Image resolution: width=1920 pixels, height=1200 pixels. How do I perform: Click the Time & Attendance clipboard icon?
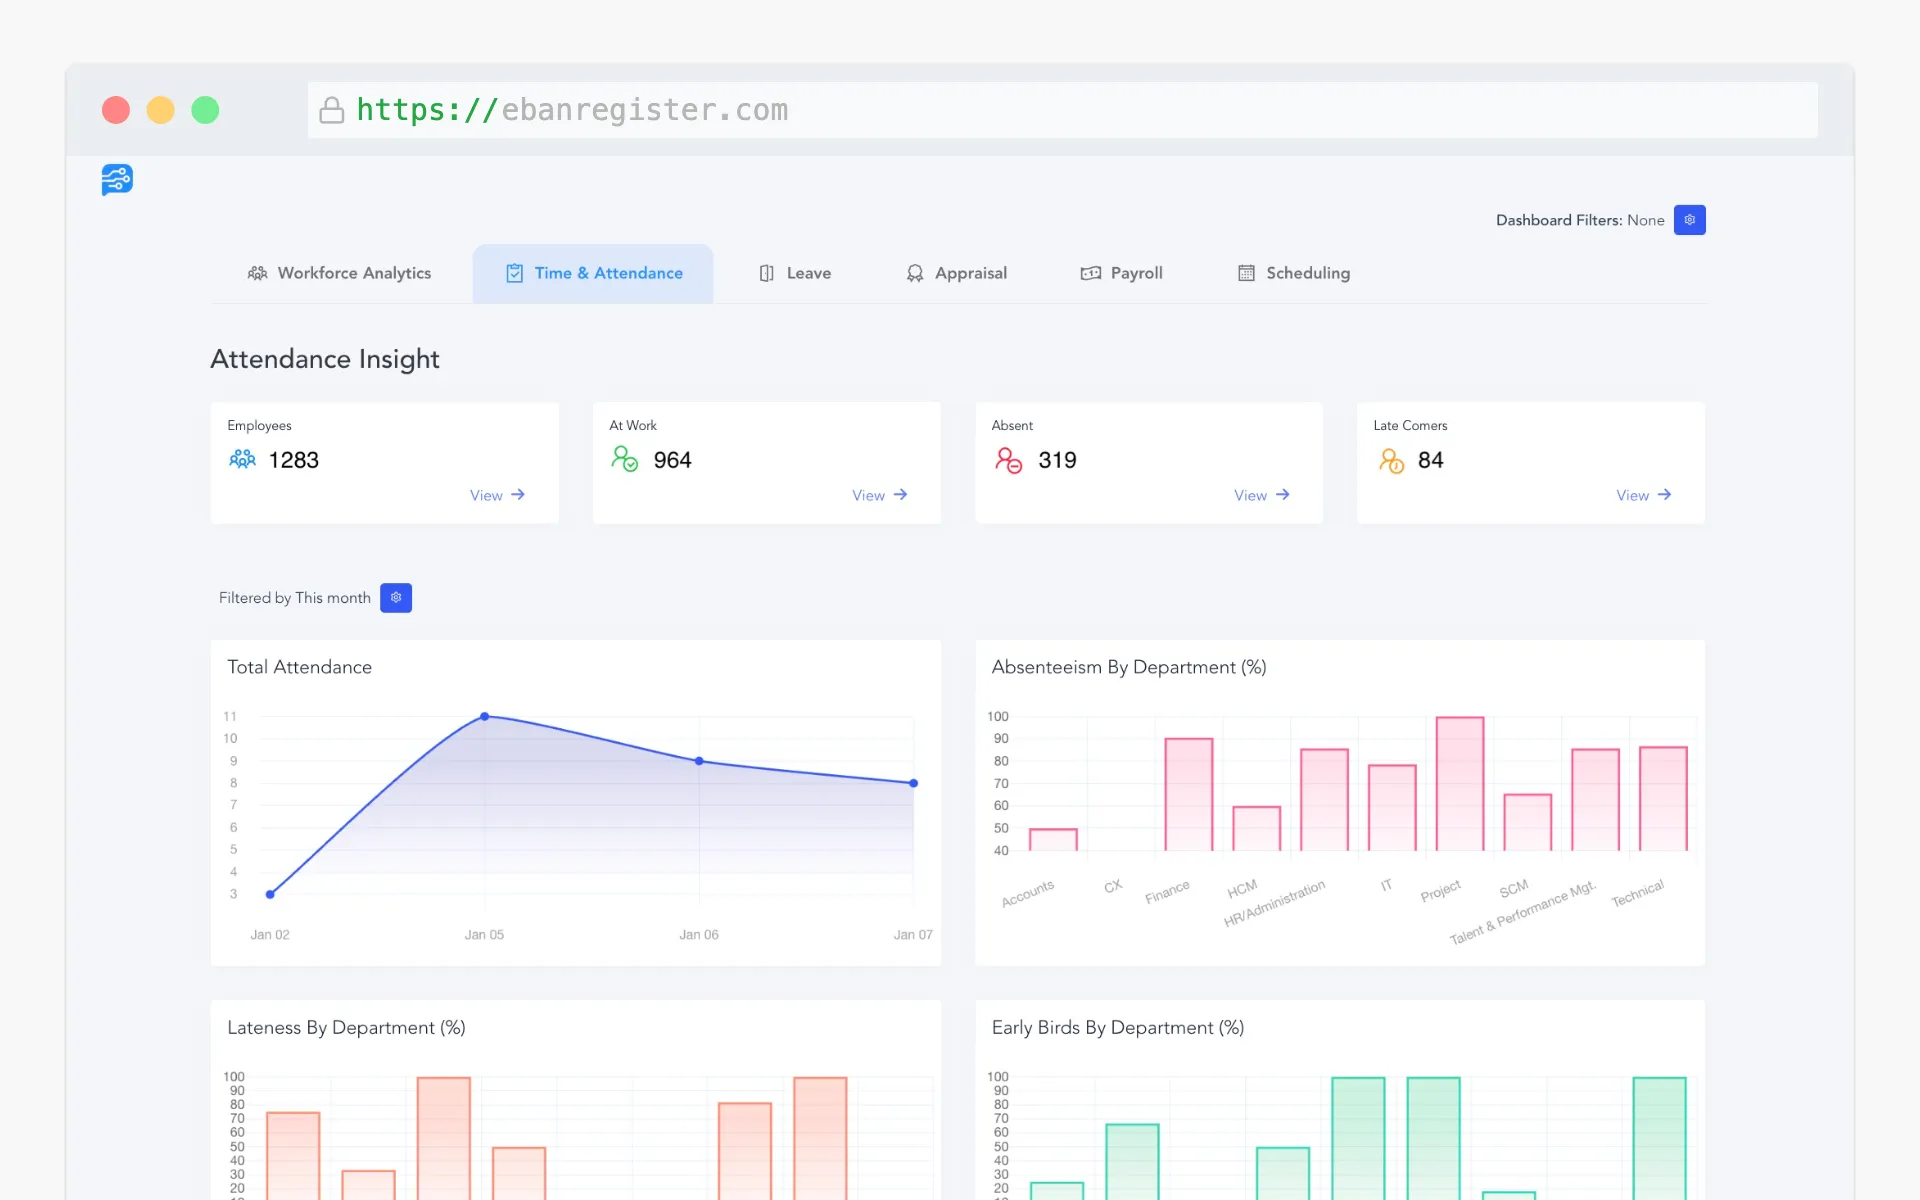515,272
